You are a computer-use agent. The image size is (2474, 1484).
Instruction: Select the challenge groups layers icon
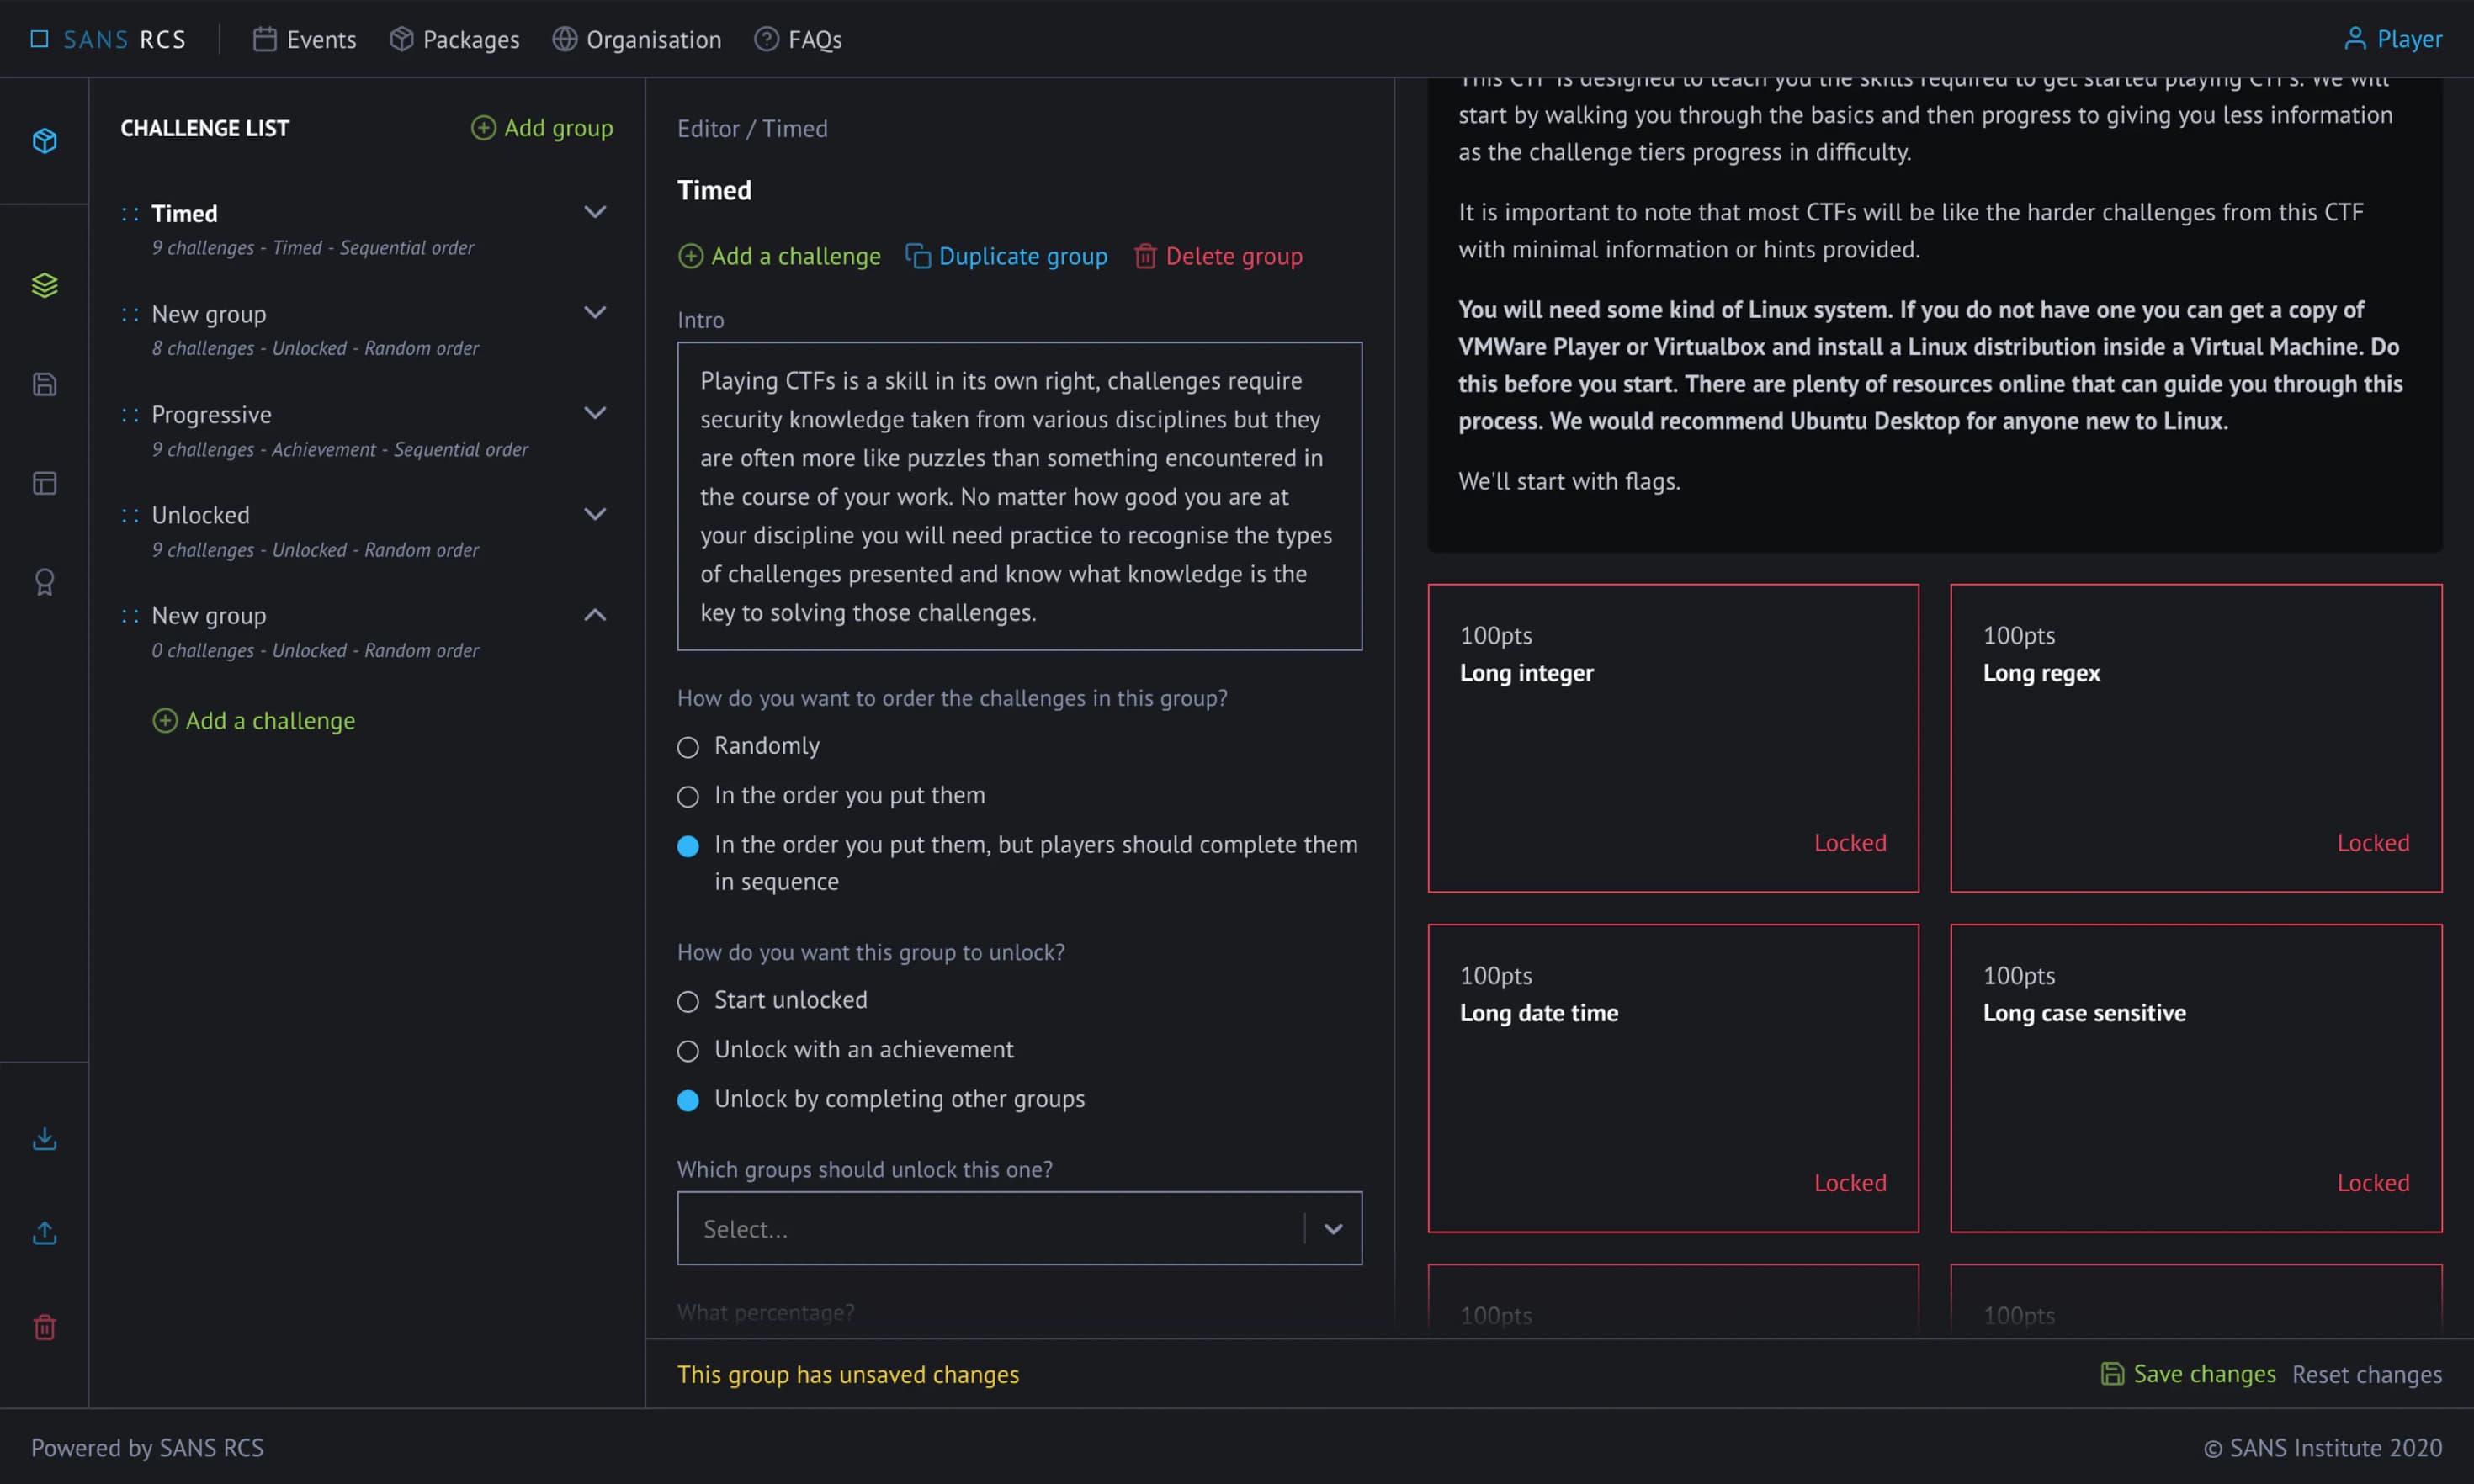click(44, 285)
